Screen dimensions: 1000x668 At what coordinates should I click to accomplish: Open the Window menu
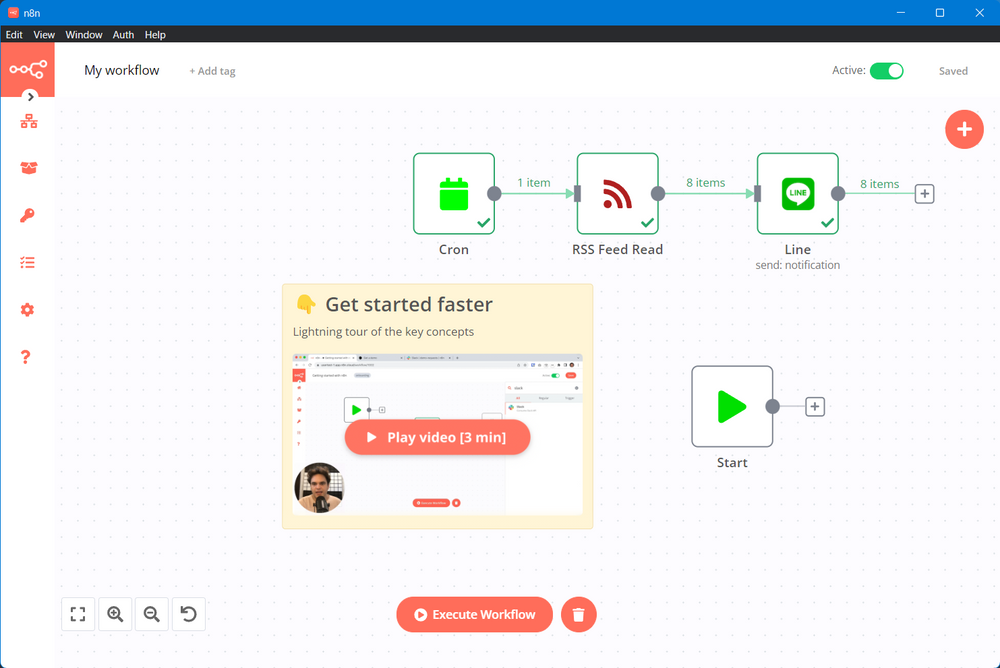(x=84, y=34)
